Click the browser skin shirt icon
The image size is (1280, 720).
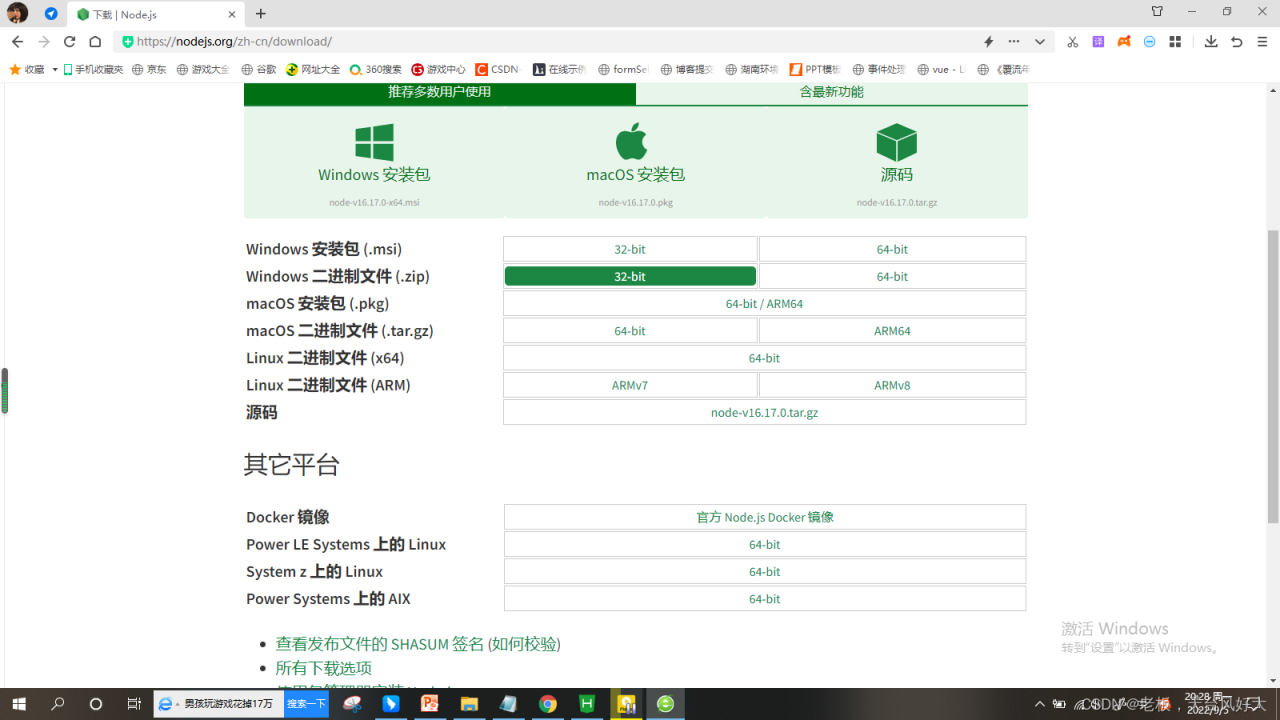click(x=1157, y=12)
